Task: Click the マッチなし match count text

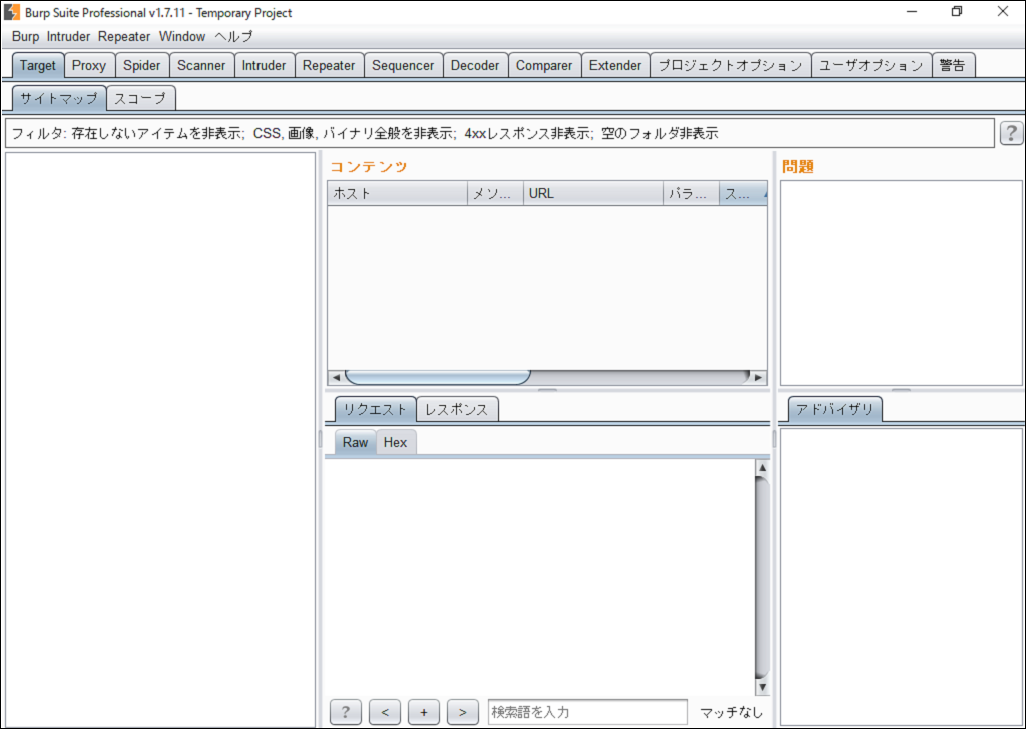Action: click(x=732, y=712)
